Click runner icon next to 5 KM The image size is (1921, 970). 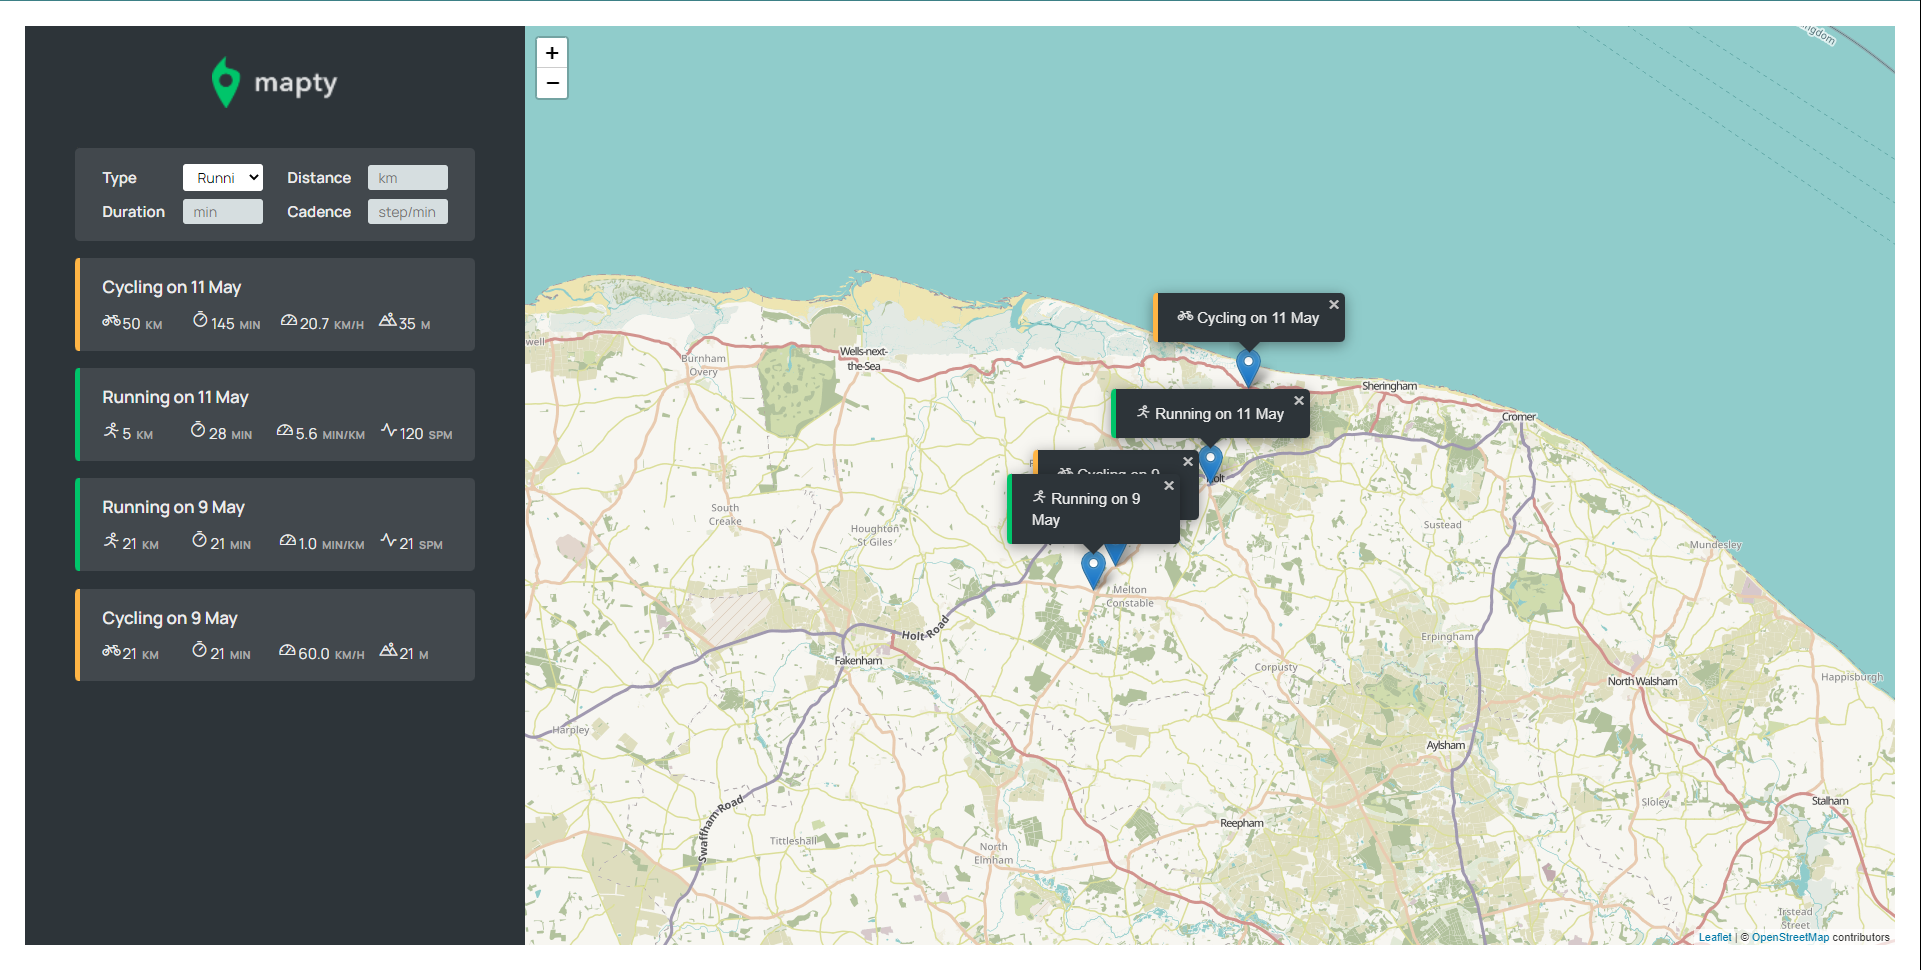click(111, 430)
